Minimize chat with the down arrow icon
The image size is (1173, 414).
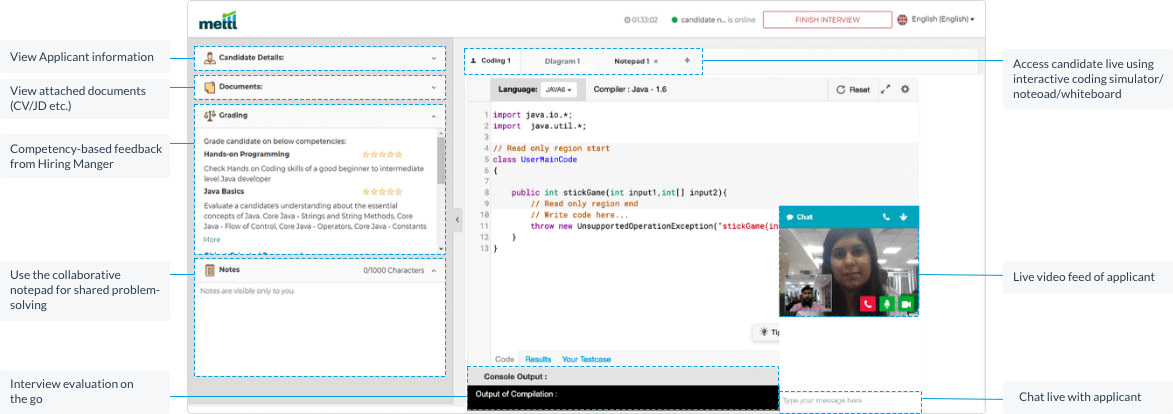coord(903,216)
